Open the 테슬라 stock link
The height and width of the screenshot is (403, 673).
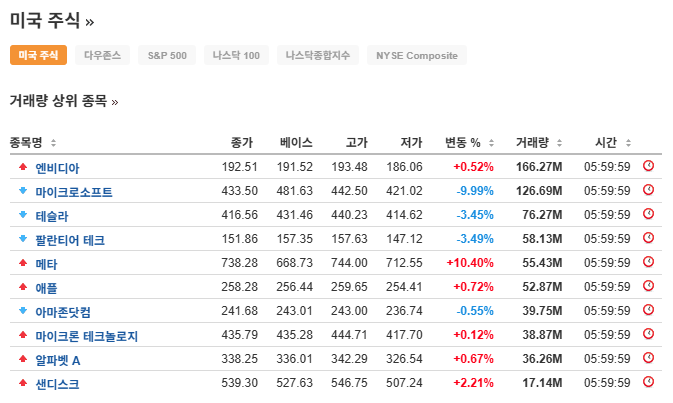(52, 216)
